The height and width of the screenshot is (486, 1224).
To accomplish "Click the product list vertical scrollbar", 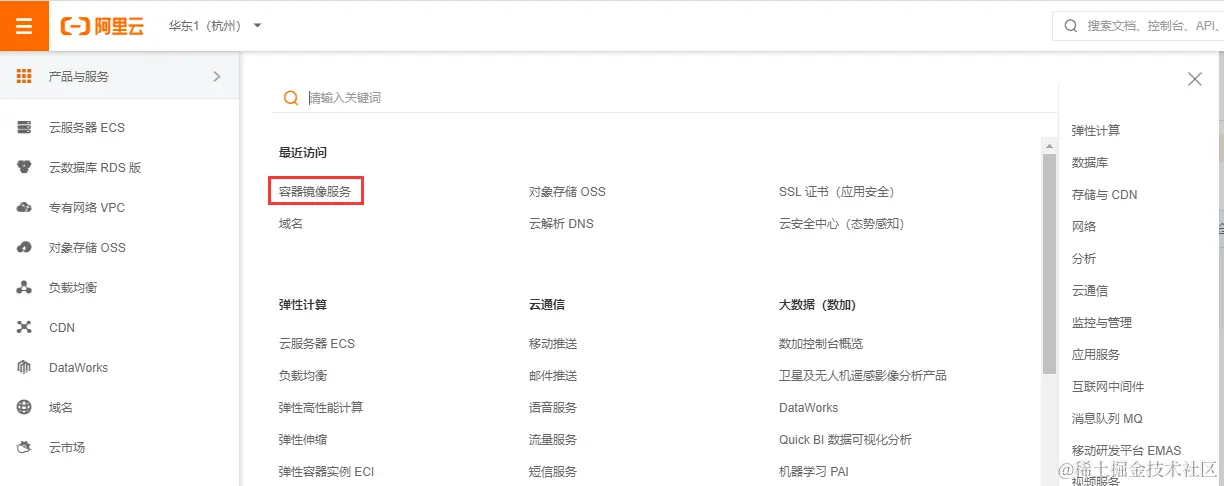I will pyautogui.click(x=1049, y=263).
